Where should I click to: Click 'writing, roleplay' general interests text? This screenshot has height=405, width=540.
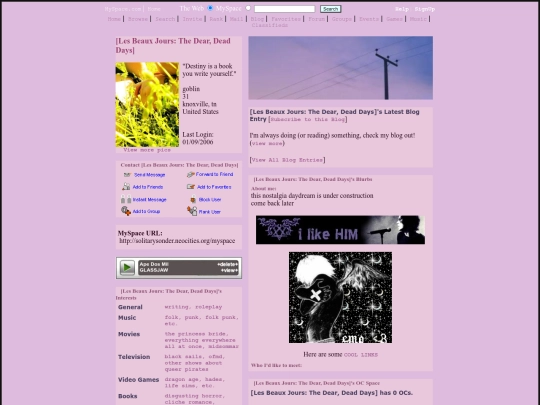193,307
